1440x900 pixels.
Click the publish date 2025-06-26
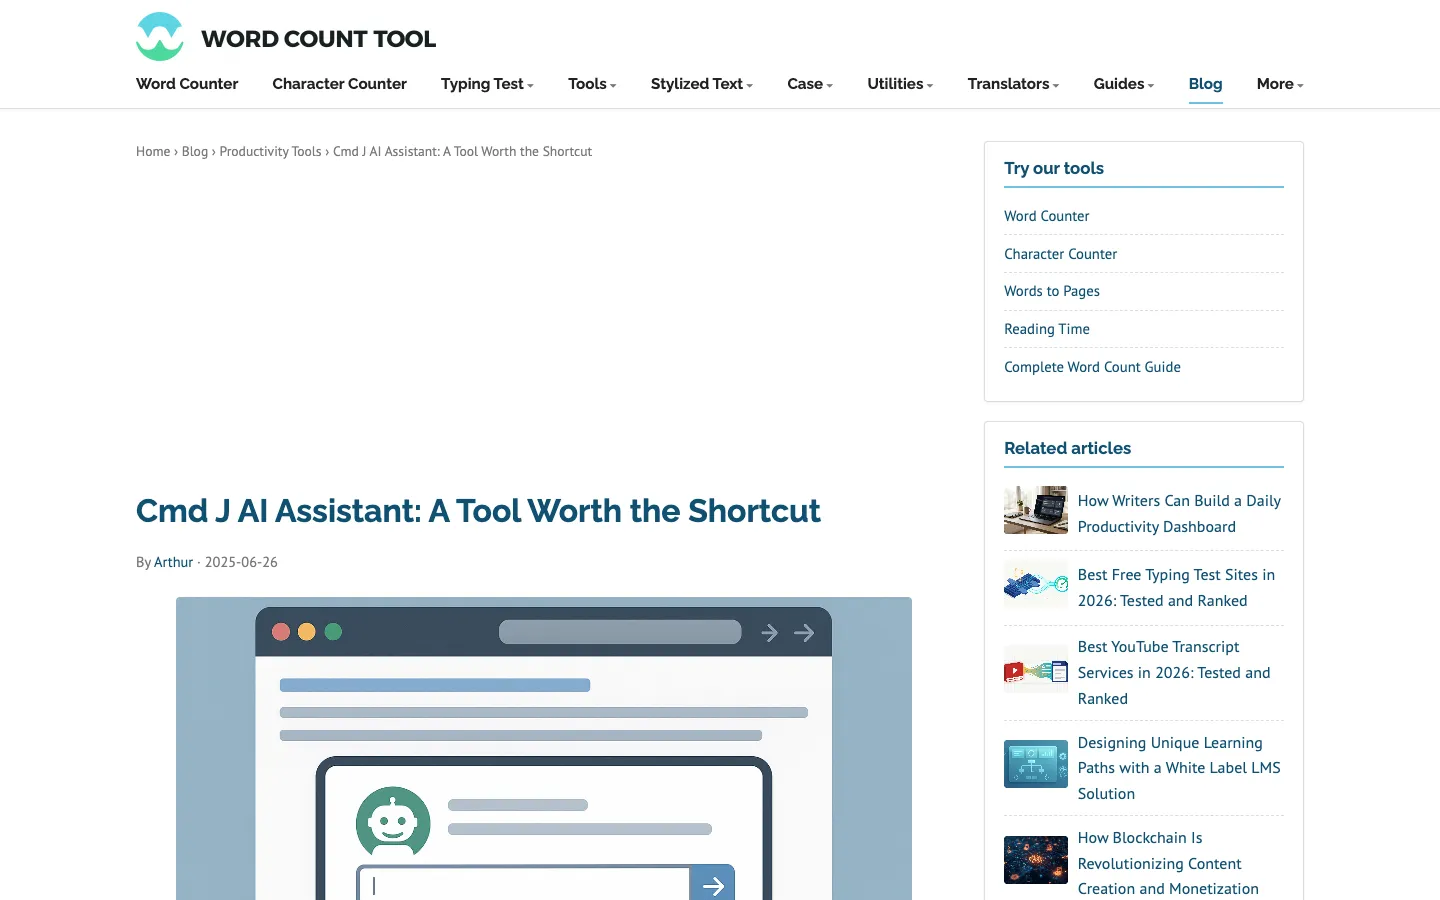[241, 562]
